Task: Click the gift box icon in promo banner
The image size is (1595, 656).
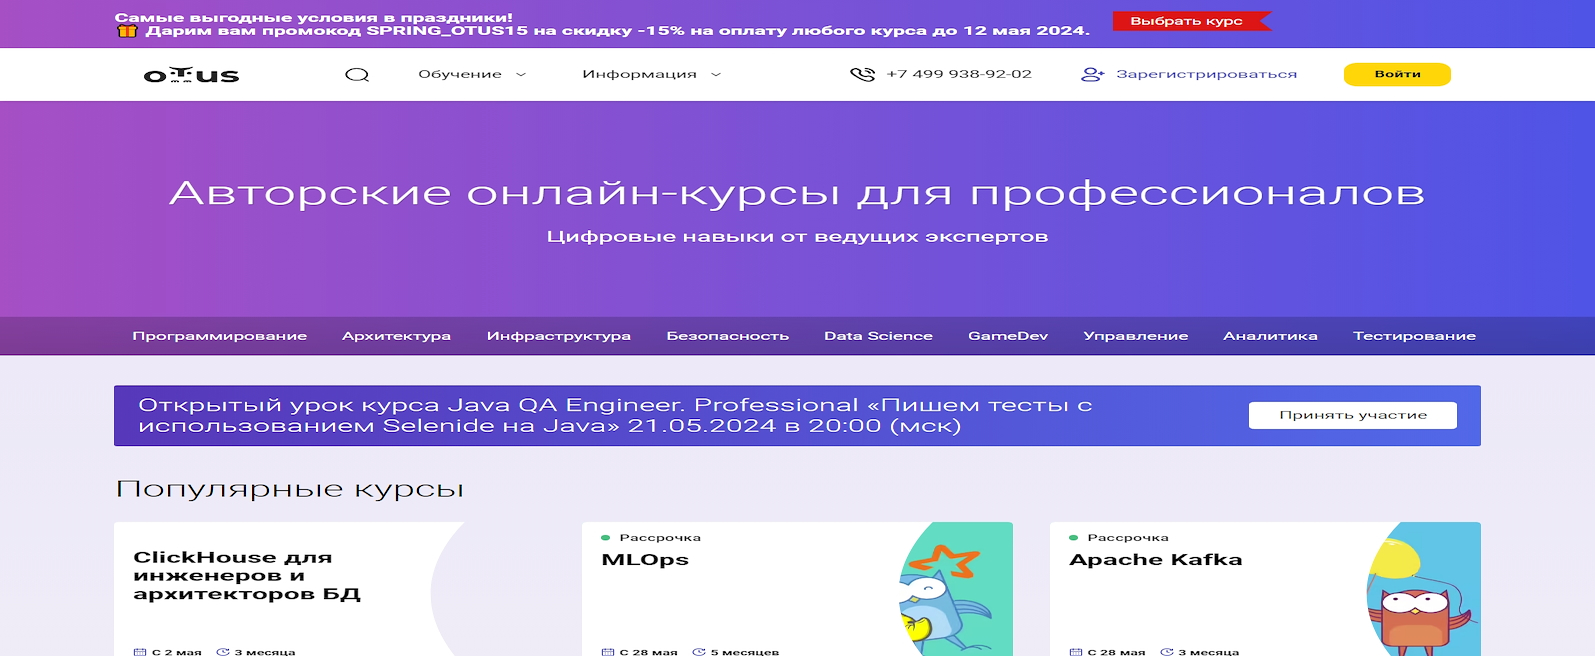Action: point(127,31)
